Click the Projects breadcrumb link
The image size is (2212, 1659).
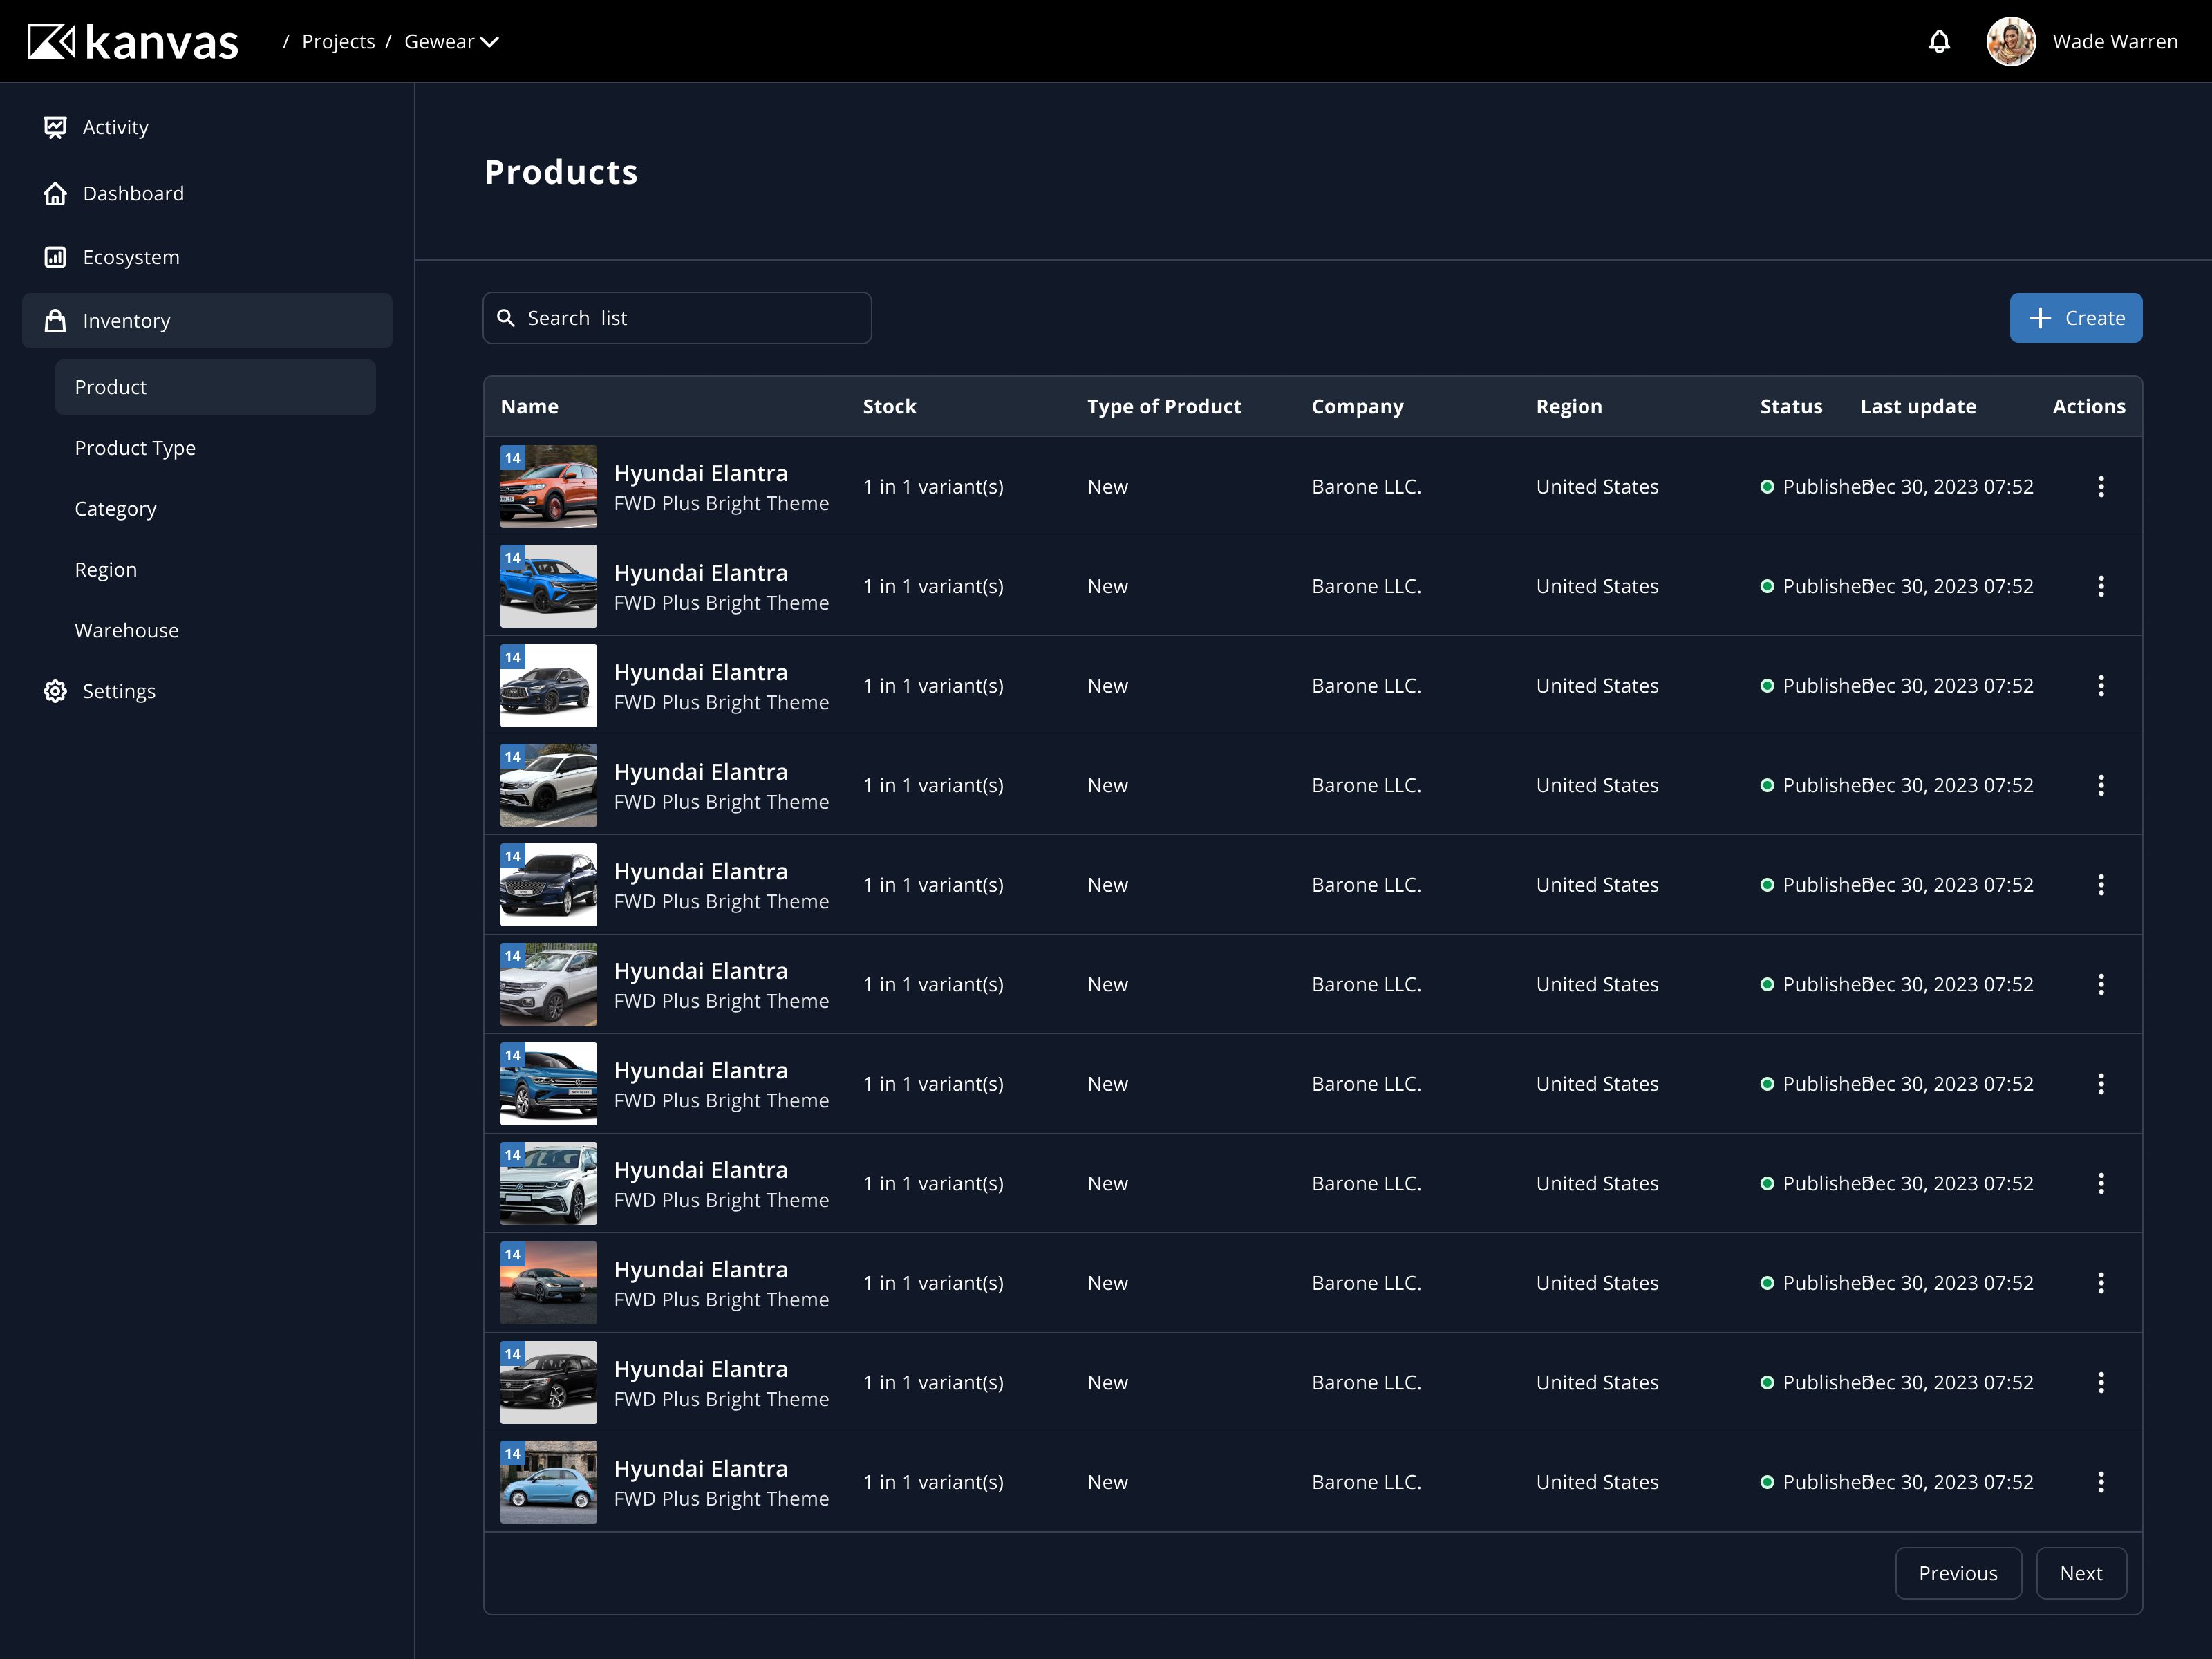tap(338, 42)
